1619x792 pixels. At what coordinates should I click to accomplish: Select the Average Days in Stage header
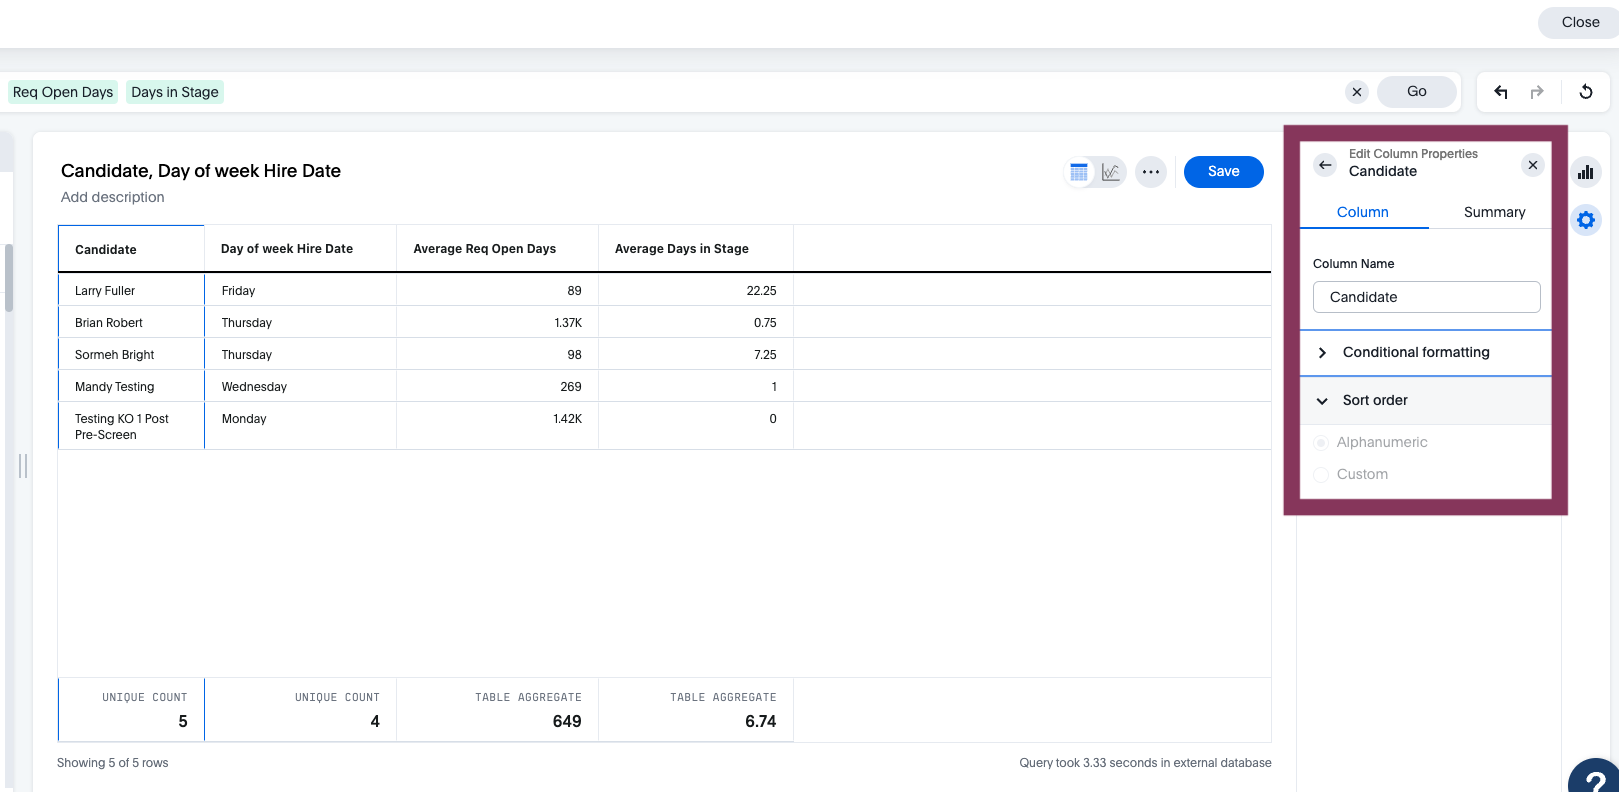click(696, 249)
